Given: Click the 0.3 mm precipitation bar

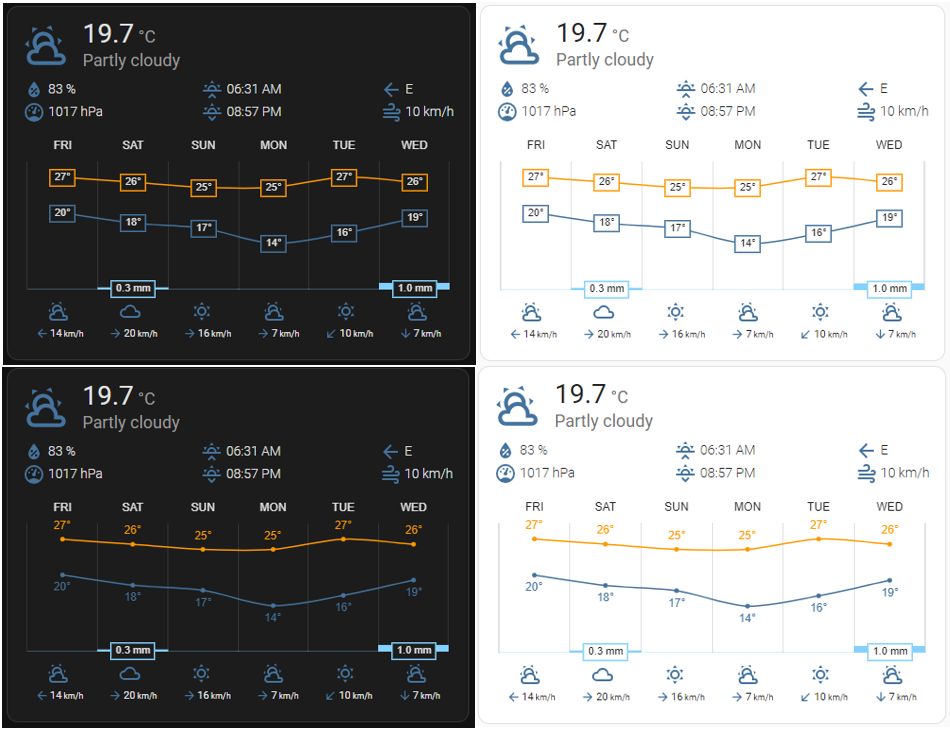Looking at the screenshot, I should point(133,289).
